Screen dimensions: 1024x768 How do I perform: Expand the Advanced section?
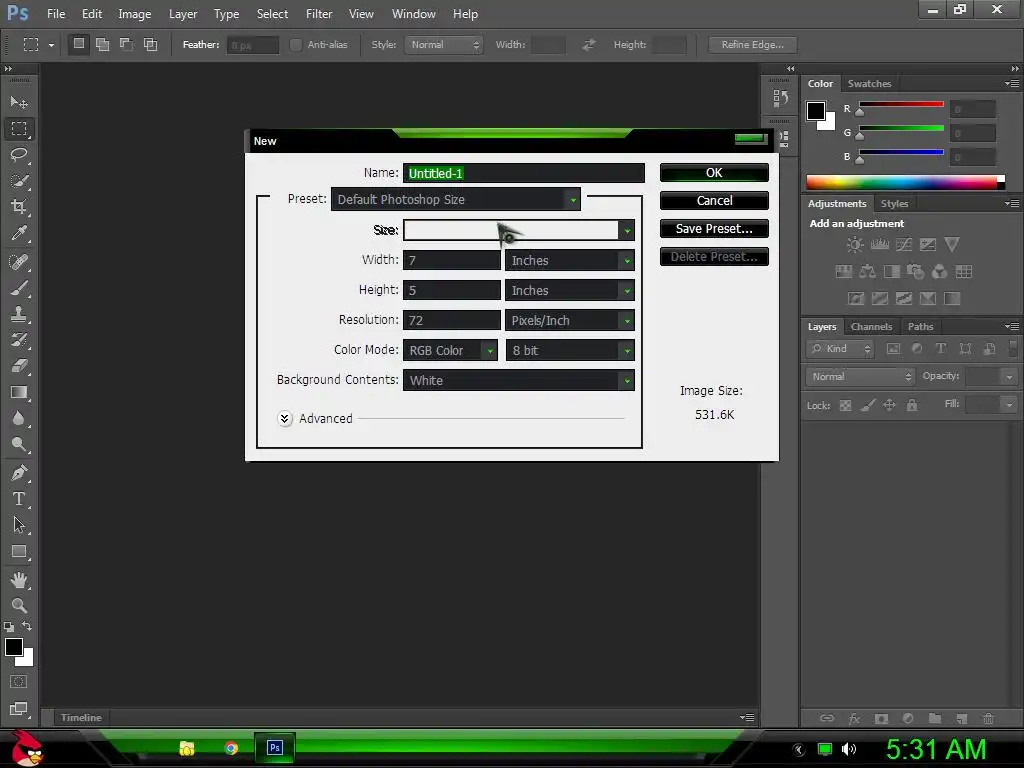point(285,419)
